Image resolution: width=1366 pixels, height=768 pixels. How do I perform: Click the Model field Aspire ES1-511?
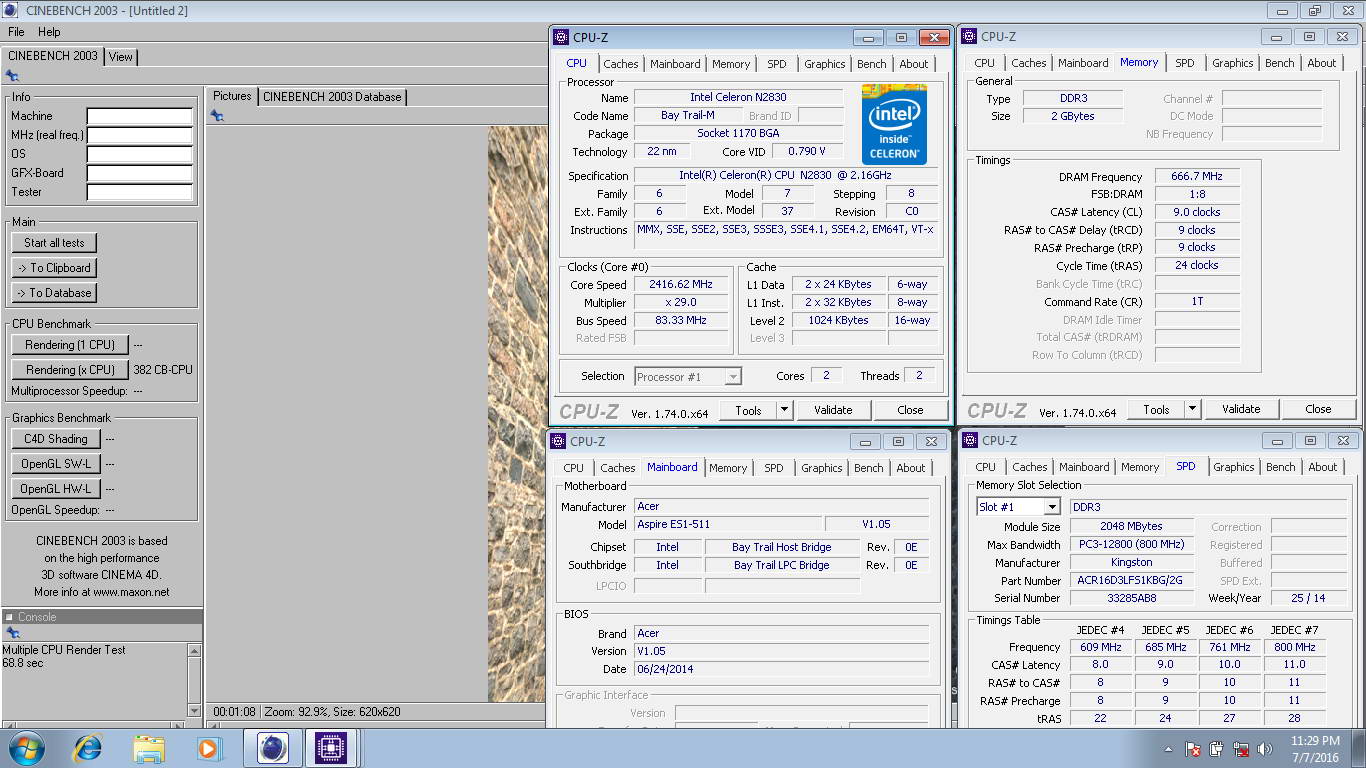[x=729, y=524]
